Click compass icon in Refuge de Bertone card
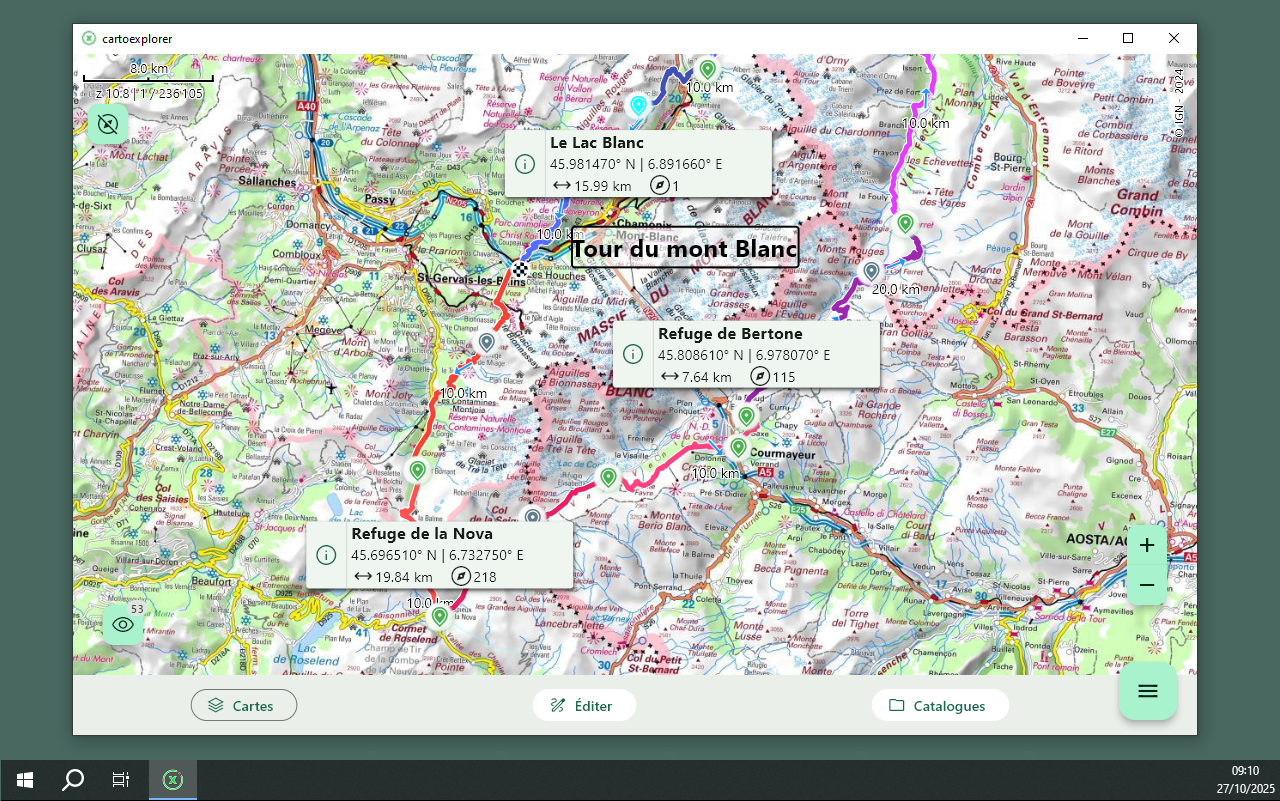Viewport: 1280px width, 801px height. [x=760, y=376]
